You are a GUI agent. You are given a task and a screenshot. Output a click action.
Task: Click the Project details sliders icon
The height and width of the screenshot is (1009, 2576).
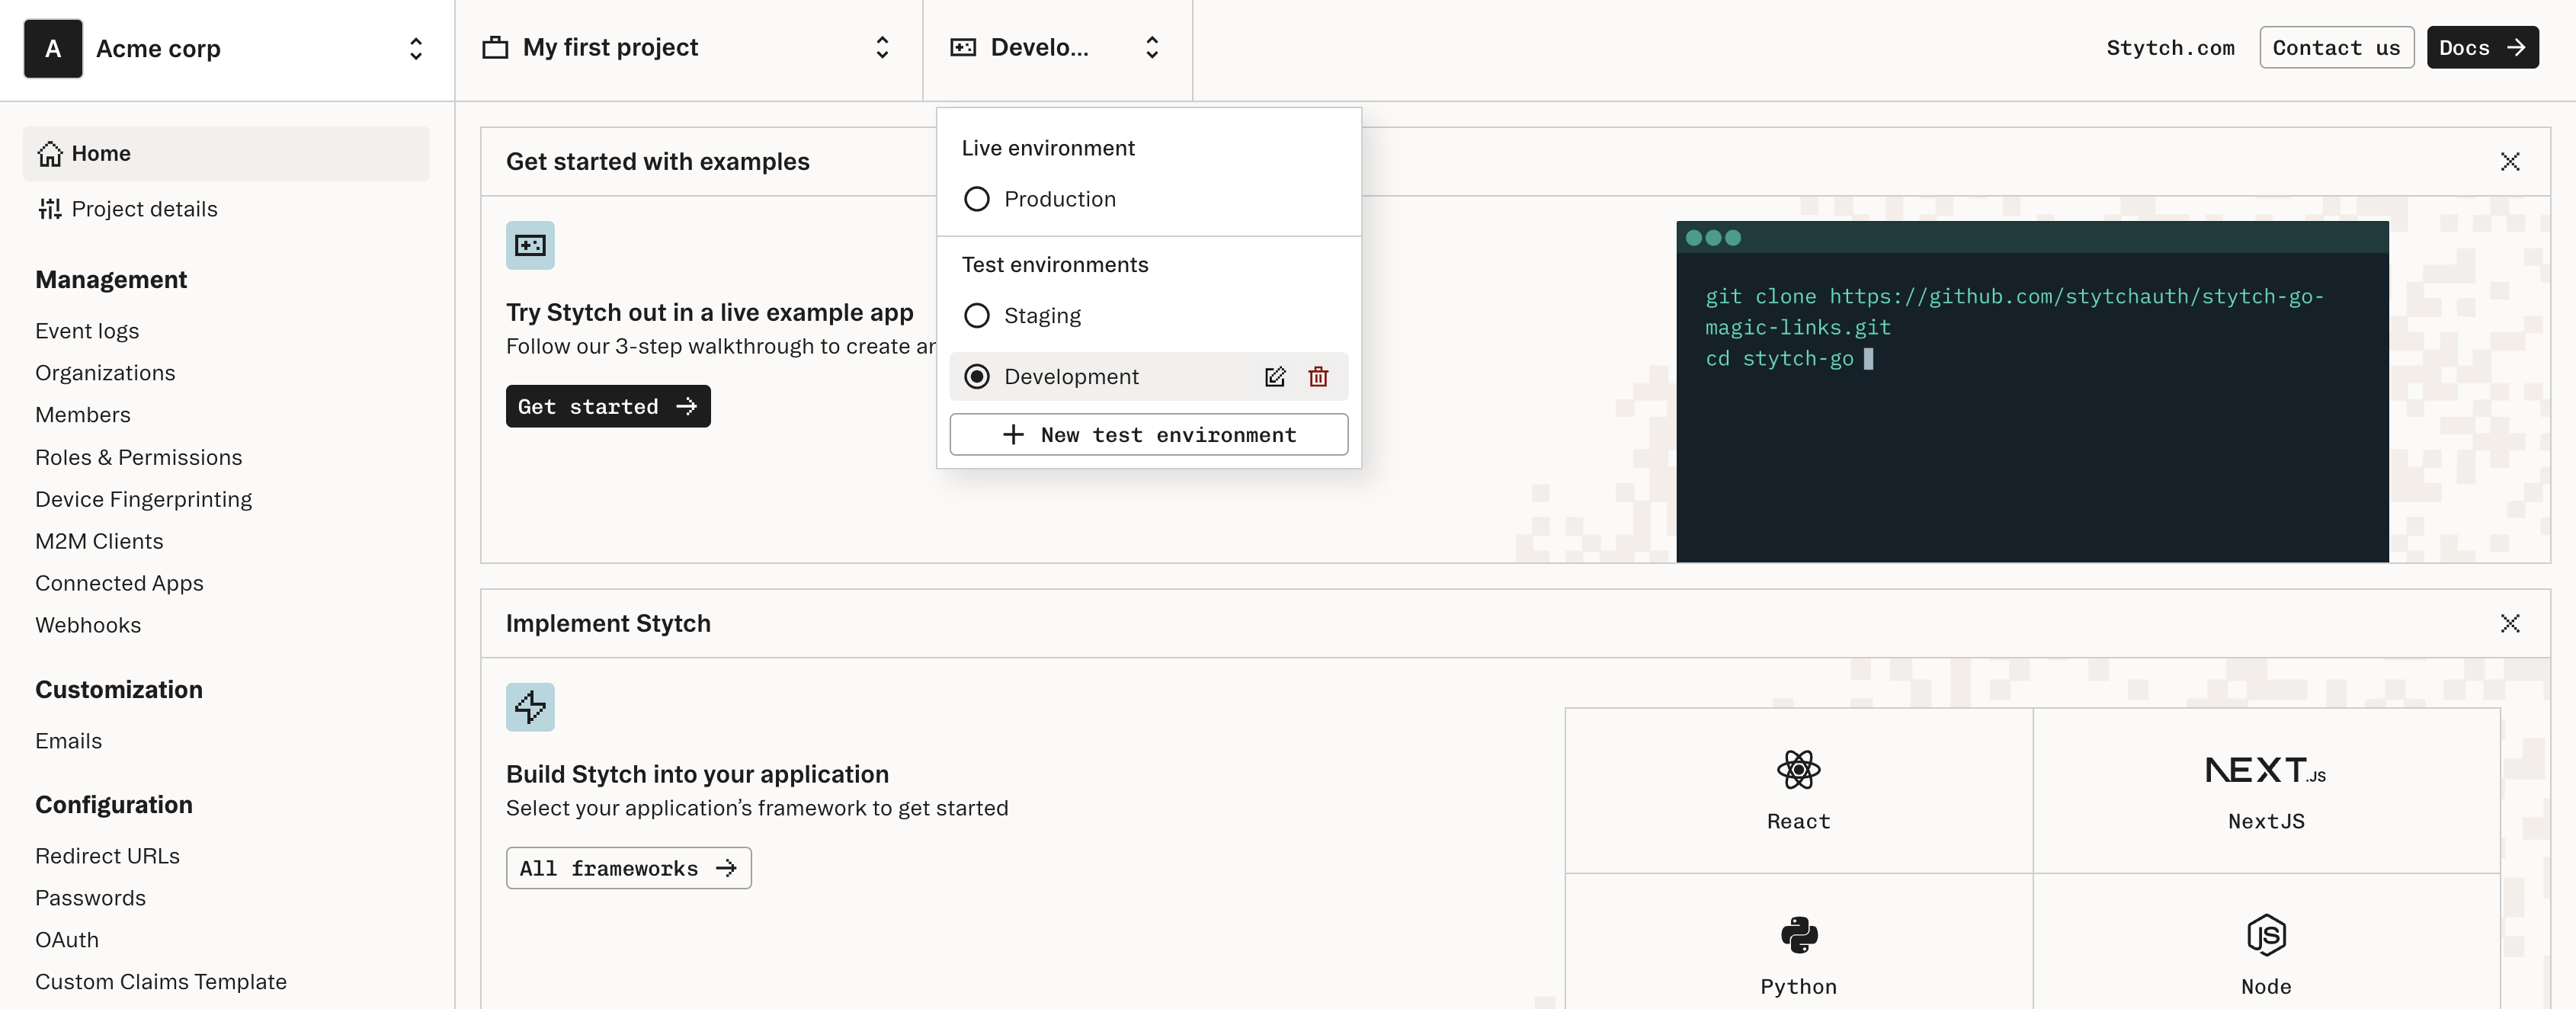(49, 209)
